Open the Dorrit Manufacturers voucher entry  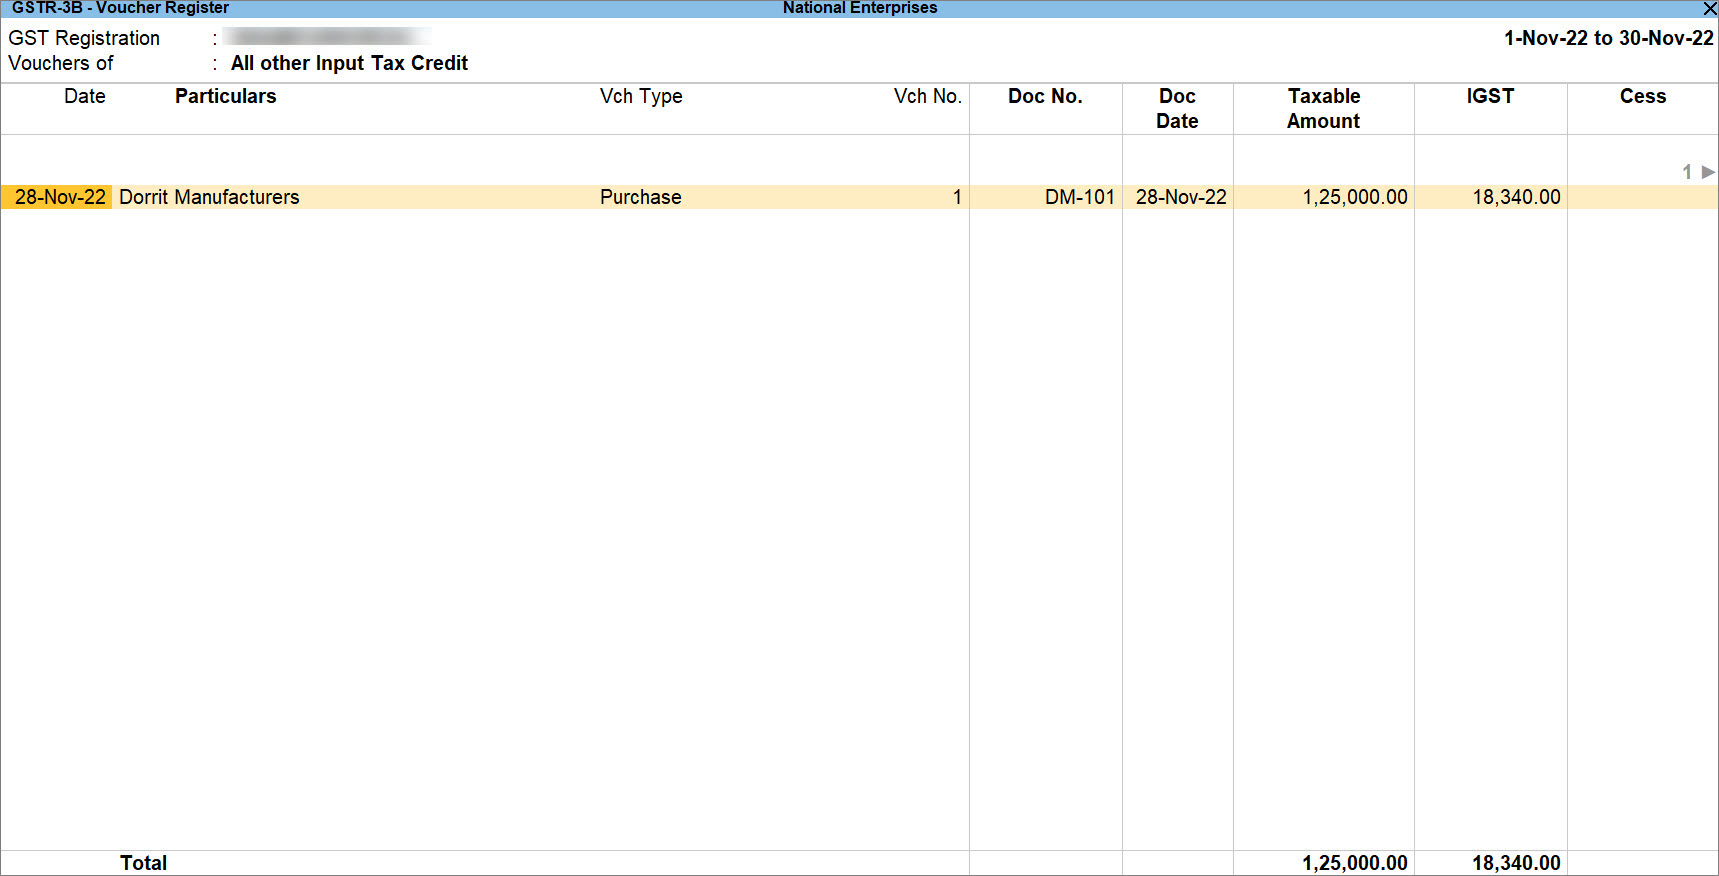209,197
